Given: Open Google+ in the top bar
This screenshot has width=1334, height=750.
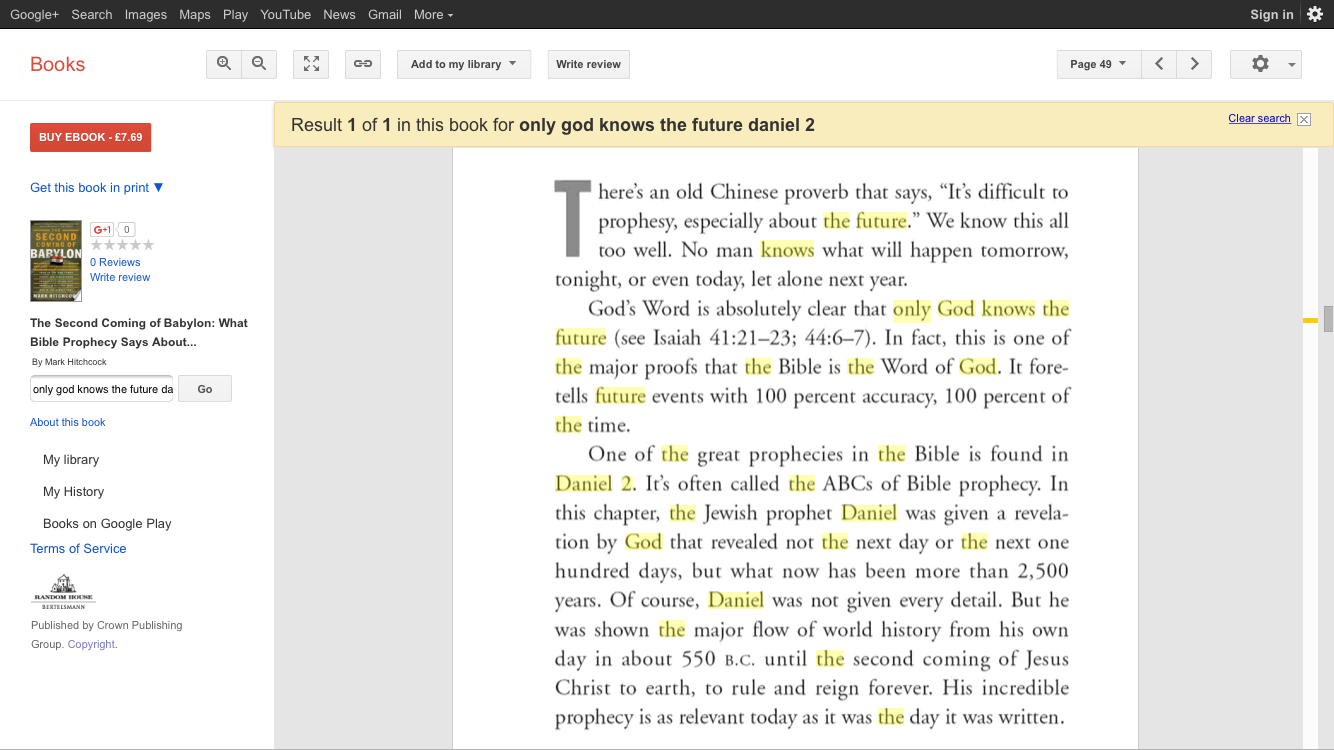Looking at the screenshot, I should [x=34, y=14].
